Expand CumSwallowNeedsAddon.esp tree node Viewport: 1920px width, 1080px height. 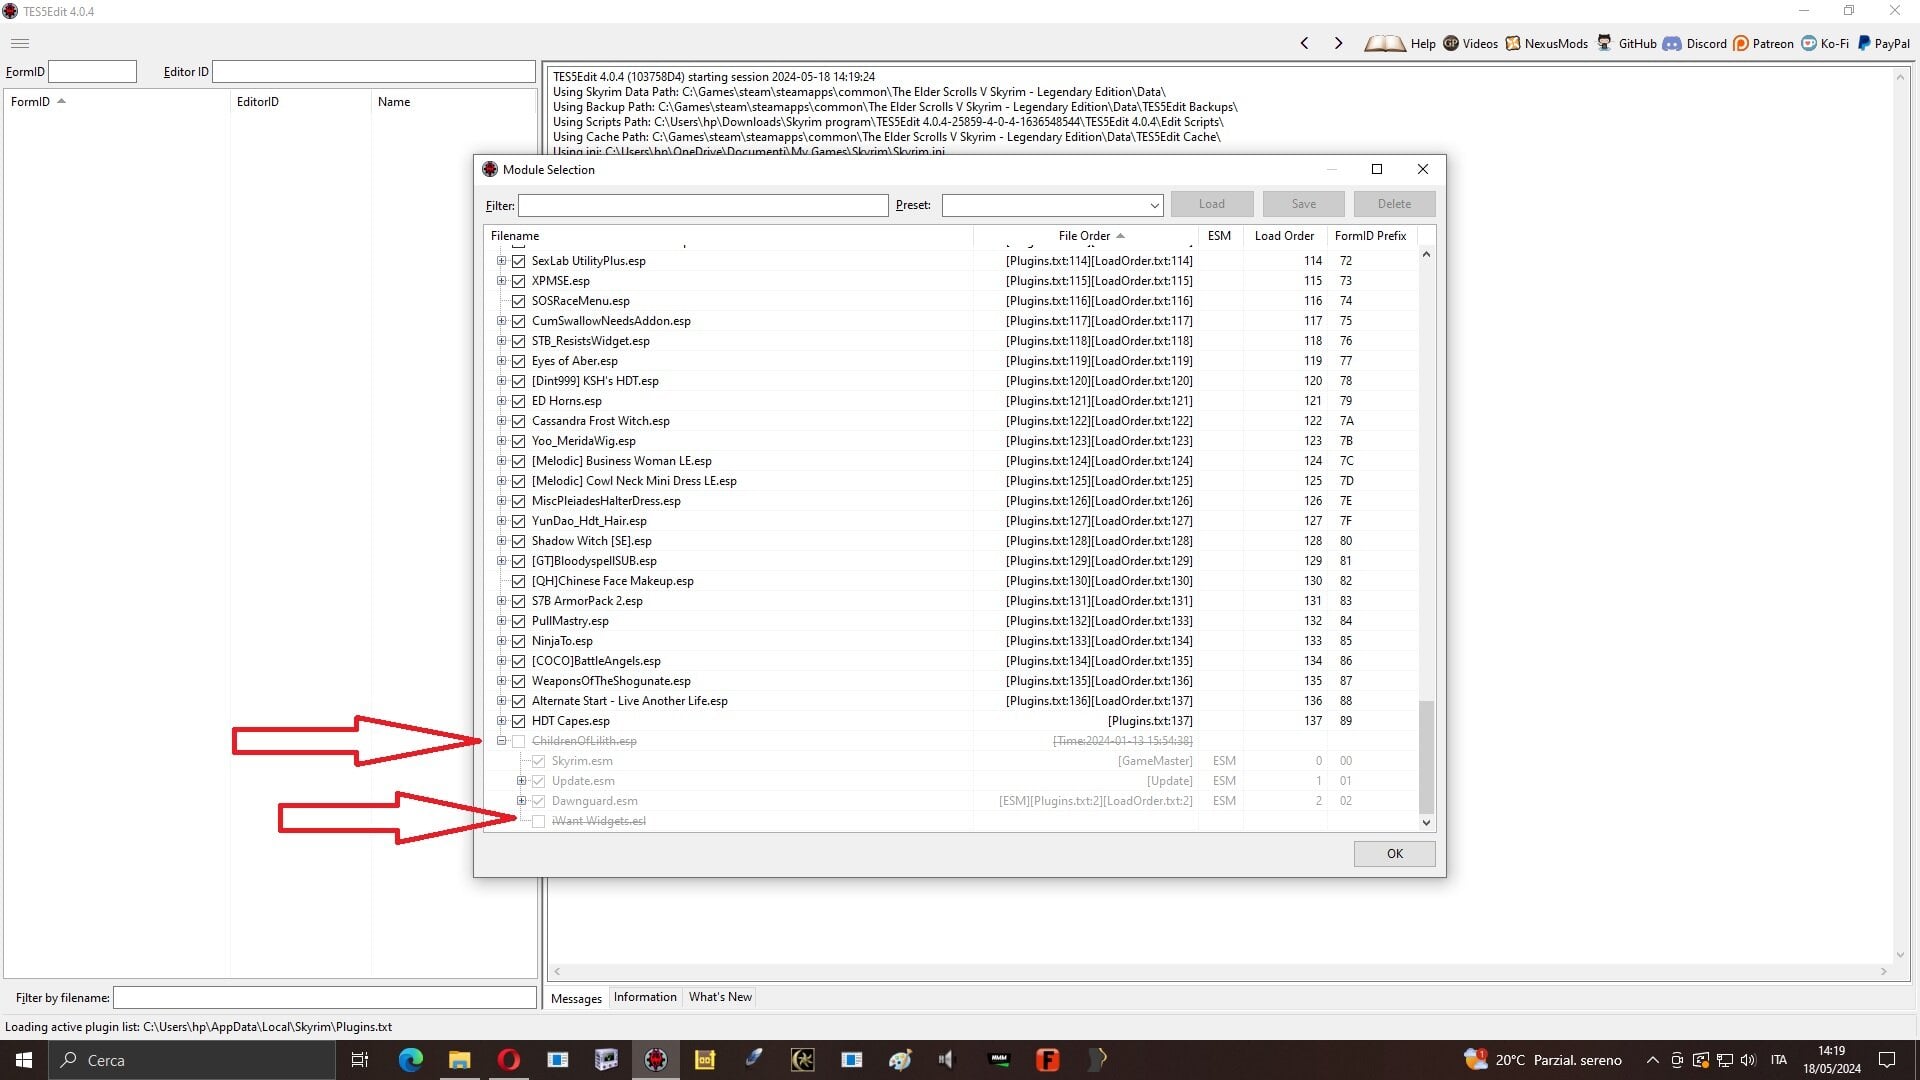[x=502, y=321]
